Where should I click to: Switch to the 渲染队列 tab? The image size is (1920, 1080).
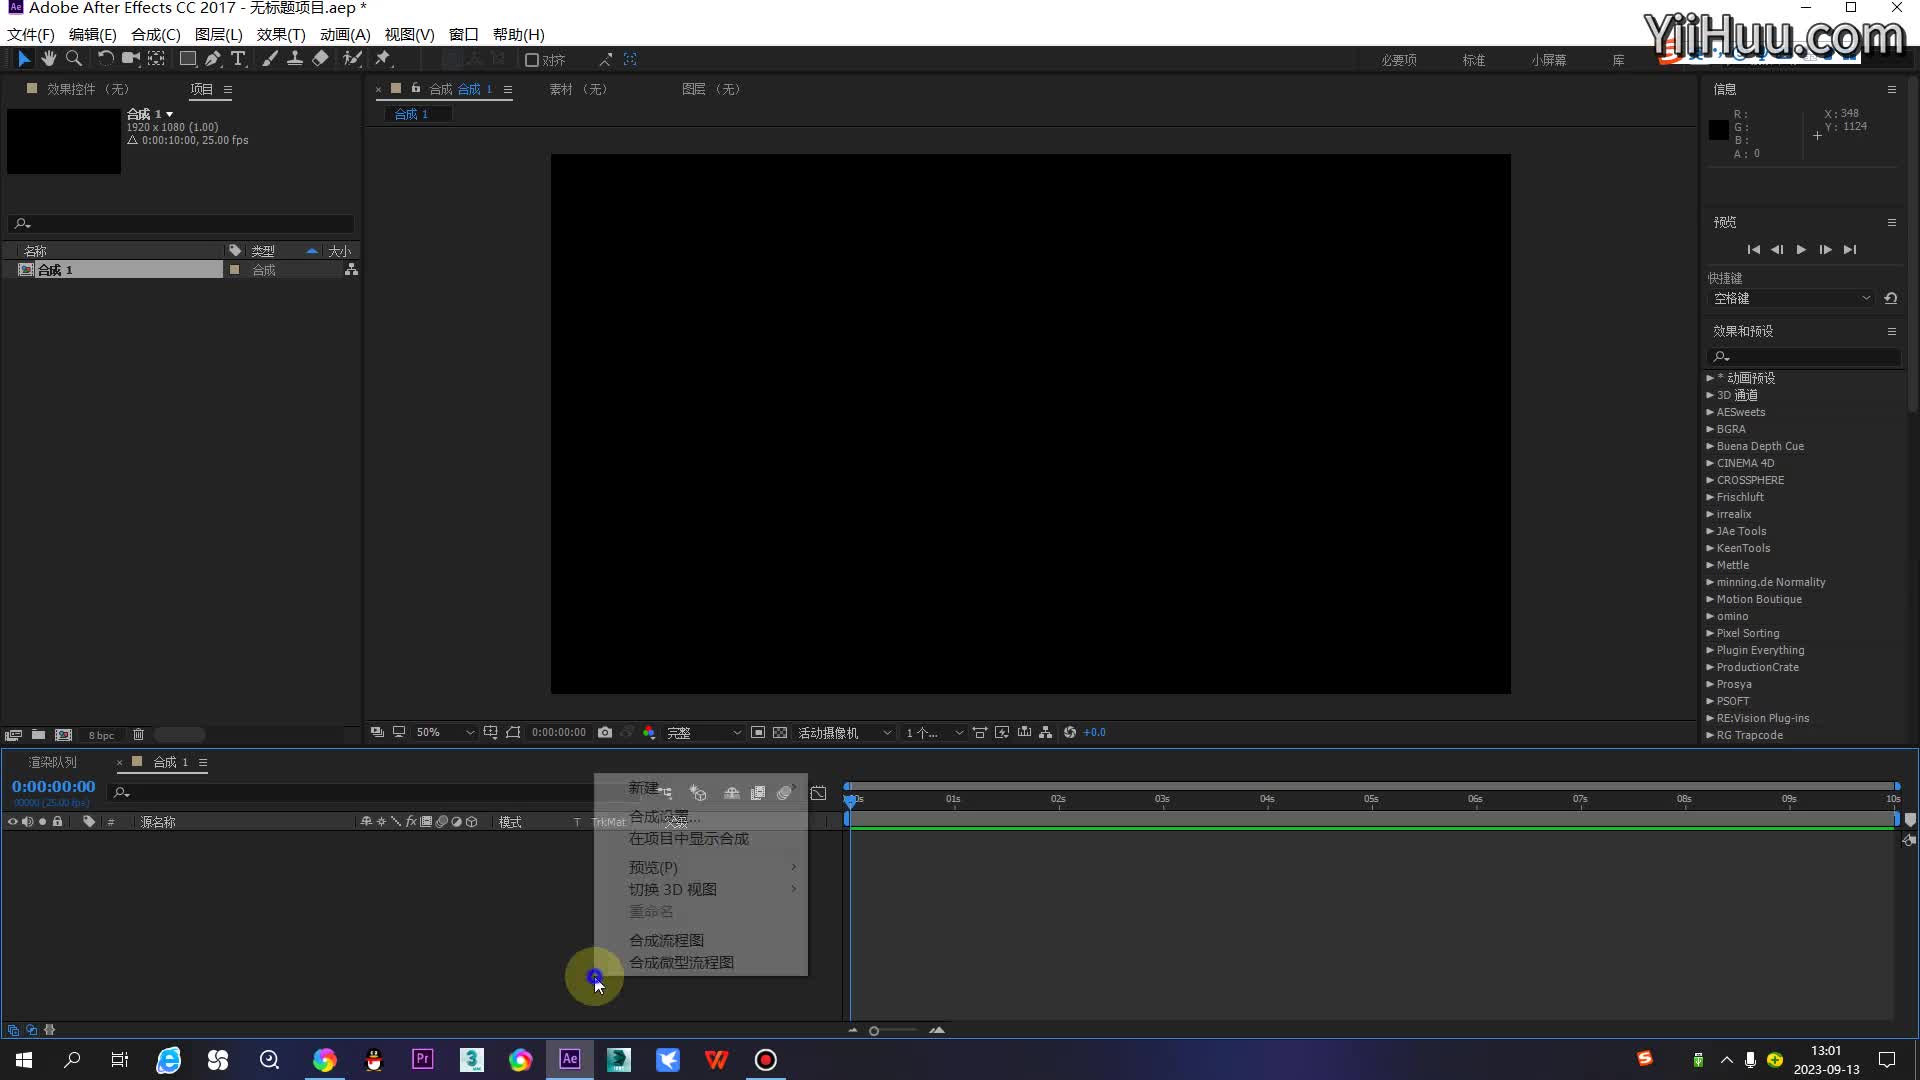[x=52, y=762]
